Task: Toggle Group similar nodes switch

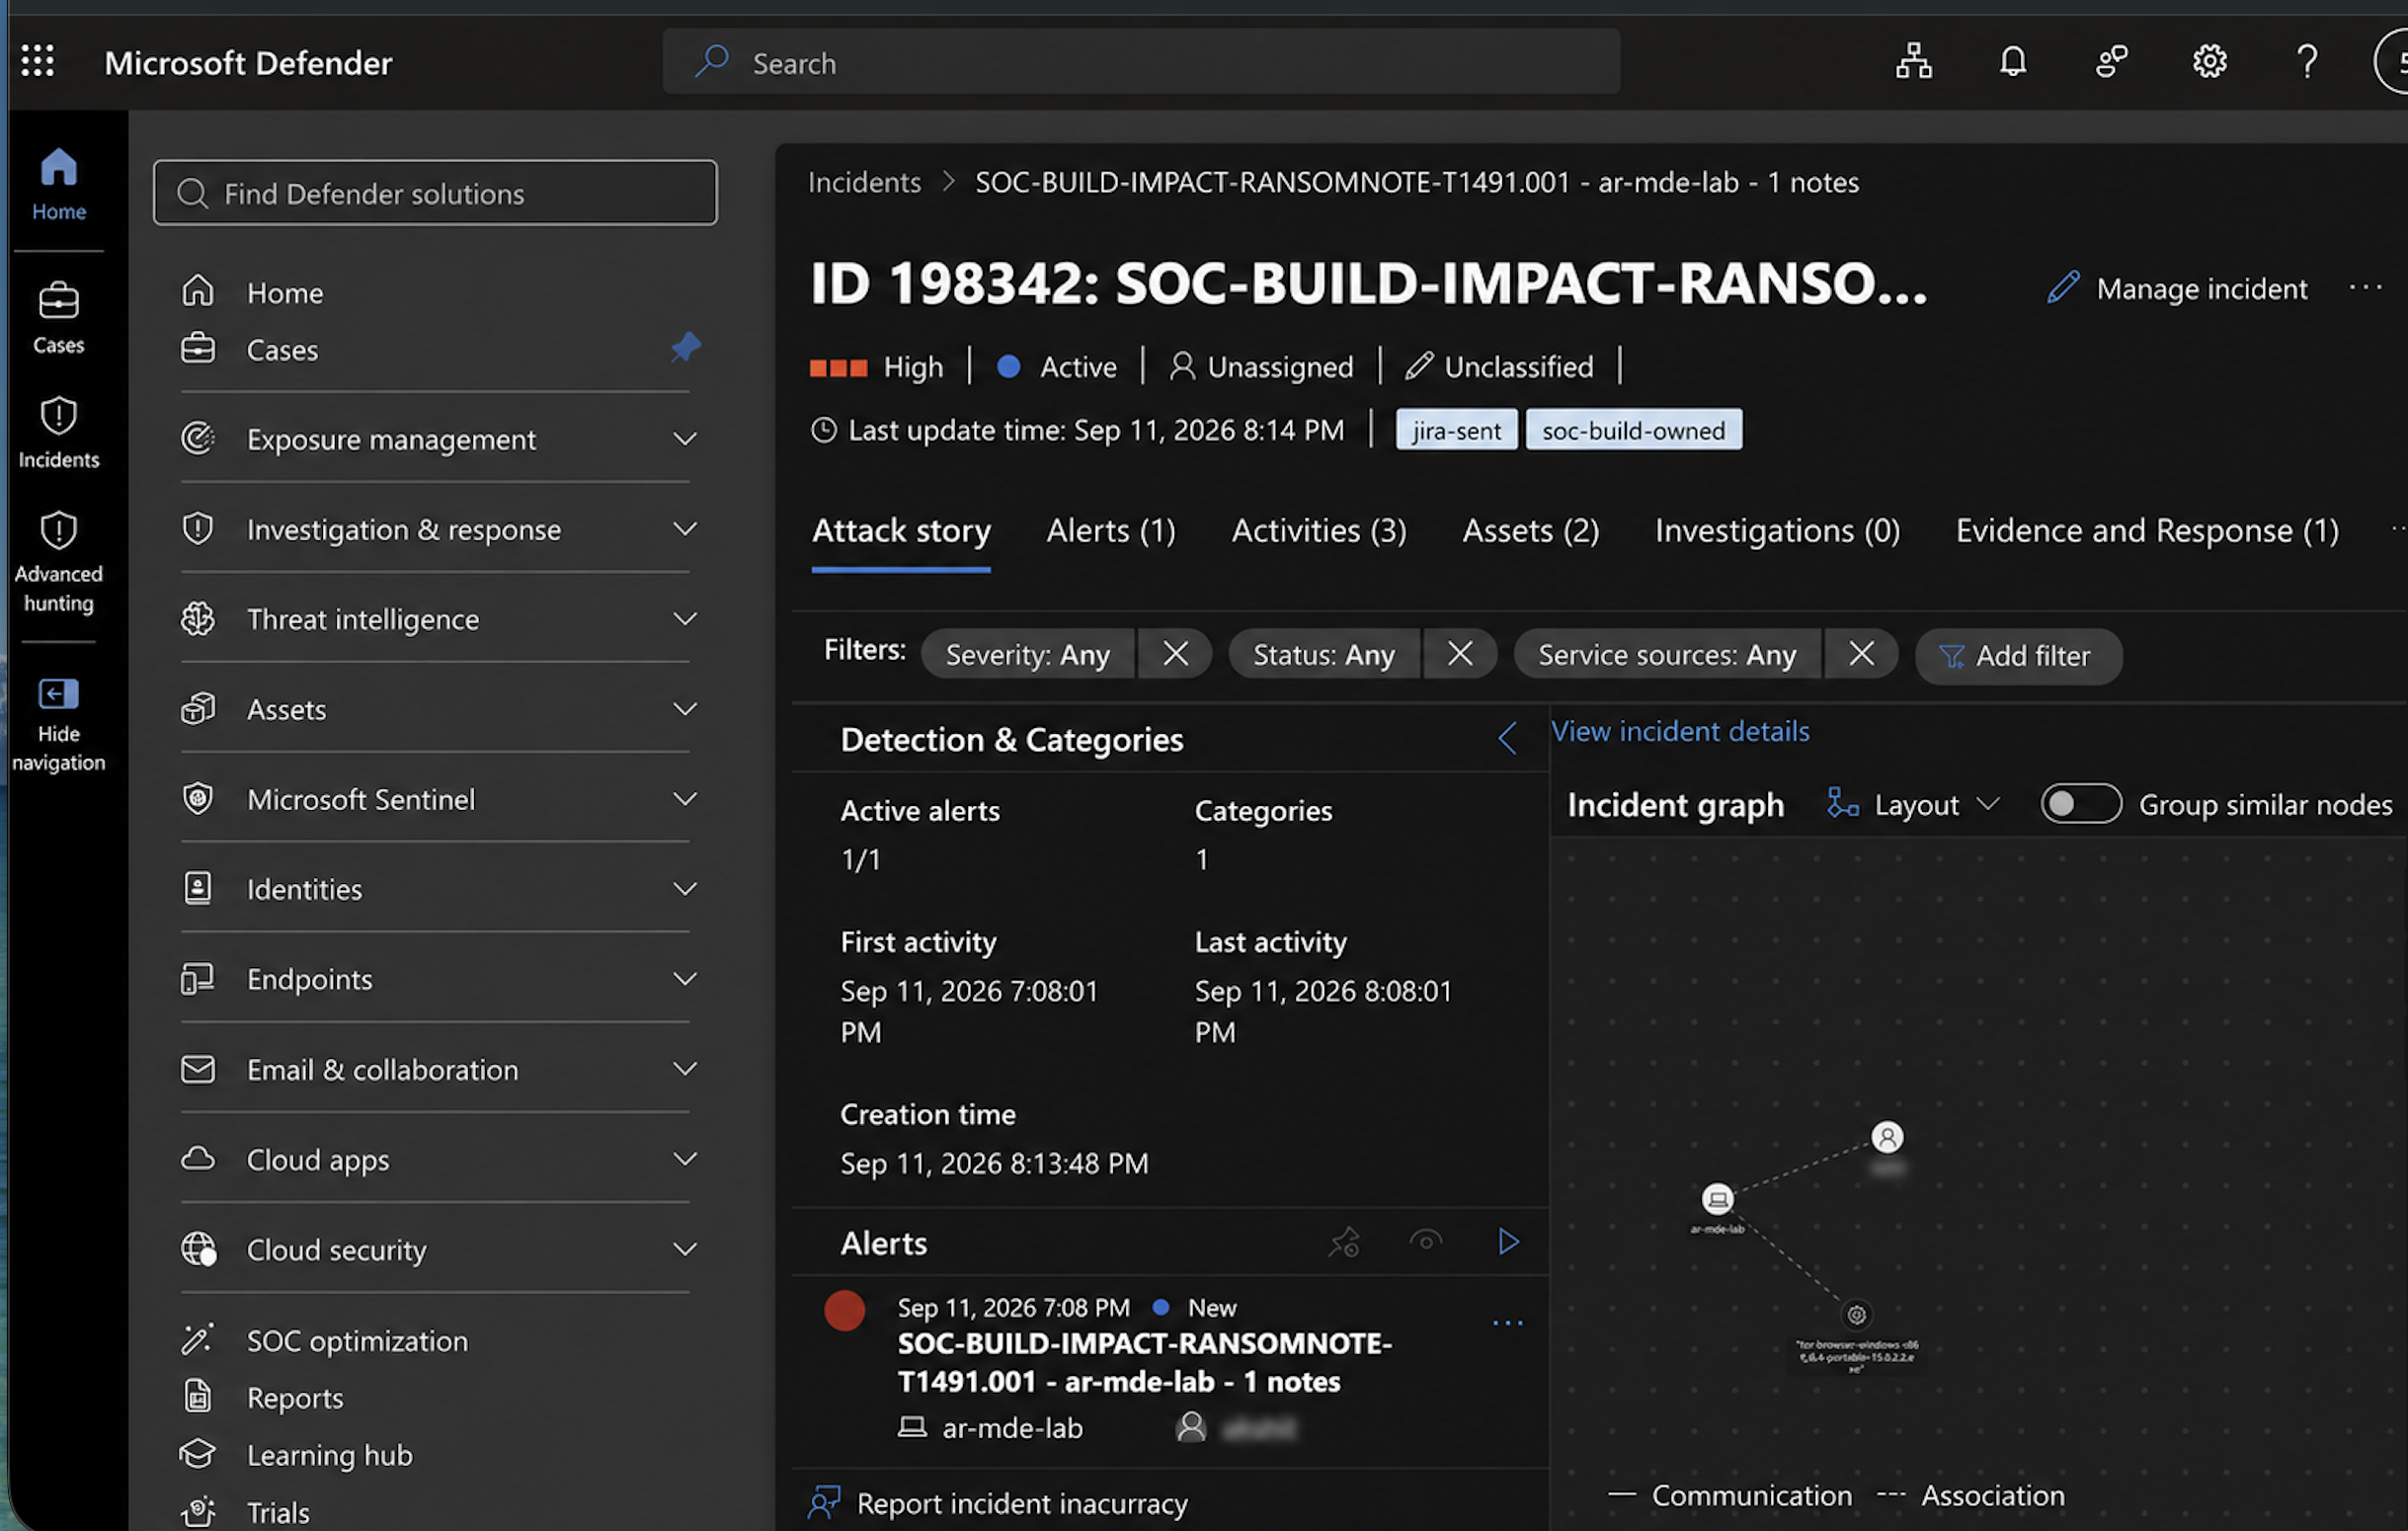Action: point(2080,803)
